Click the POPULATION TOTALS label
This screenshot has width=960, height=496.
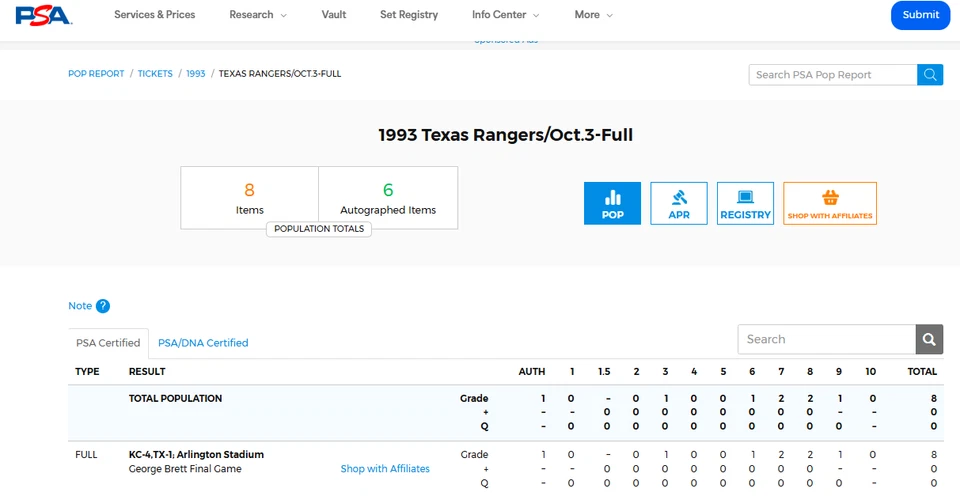(319, 229)
